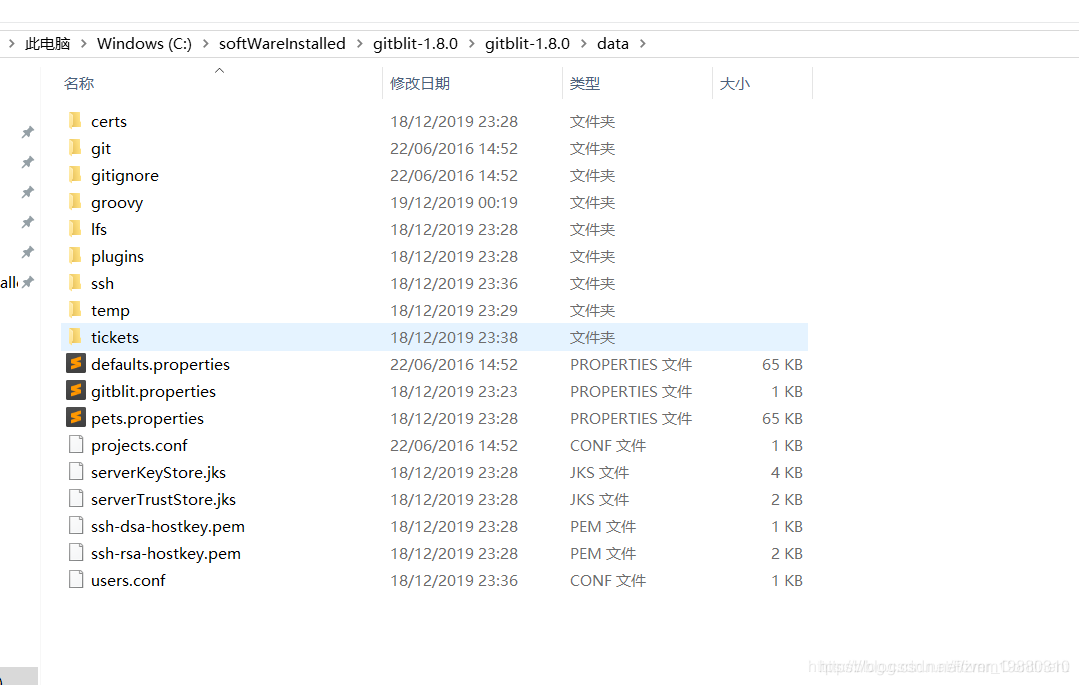Expand the chevron after Windows (C:)

click(x=205, y=44)
